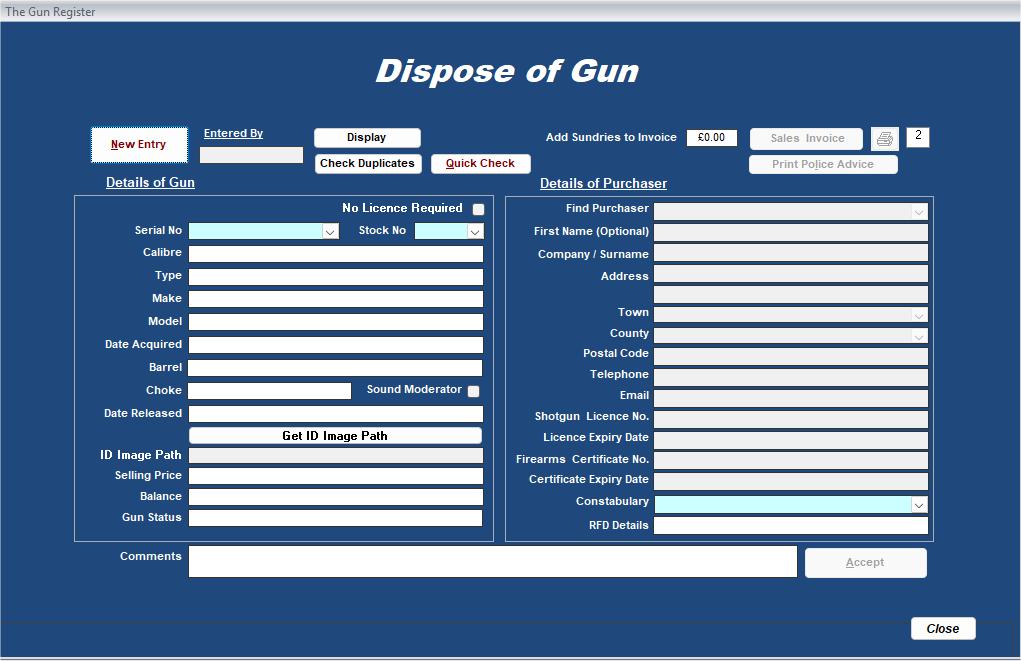1021x661 pixels.
Task: Open the County dropdown list
Action: pos(918,336)
